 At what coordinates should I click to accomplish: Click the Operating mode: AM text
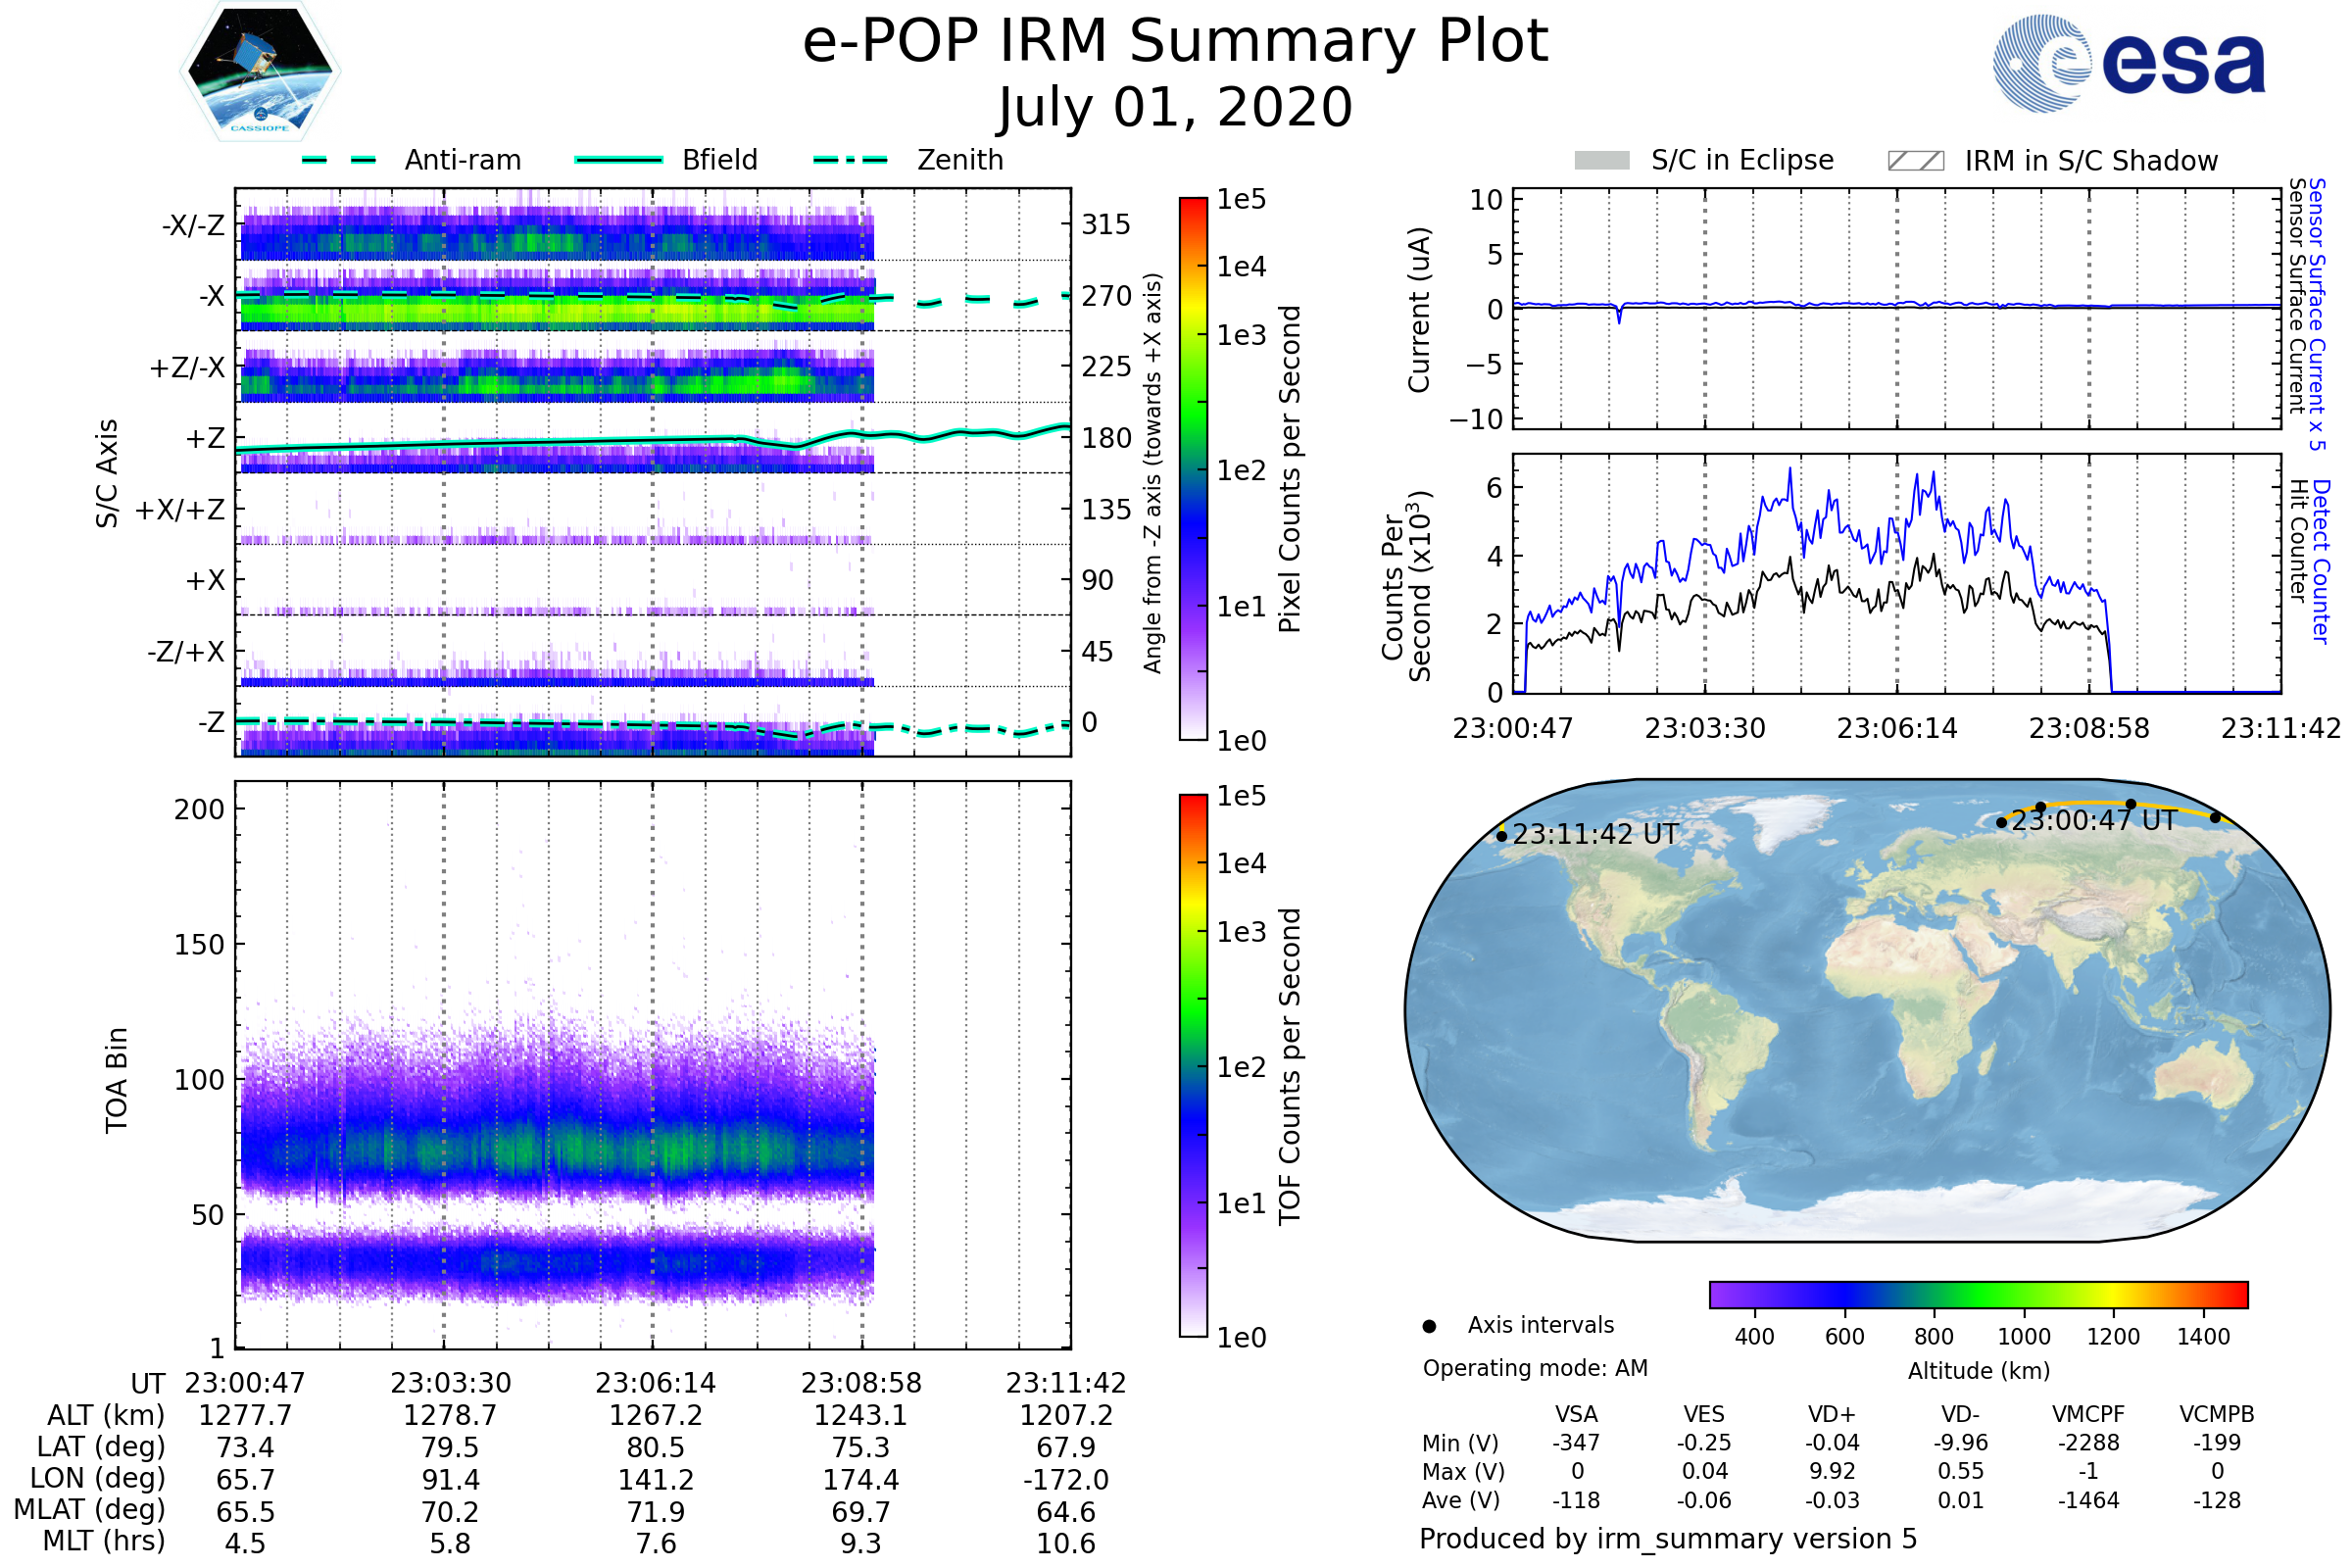[x=1535, y=1368]
